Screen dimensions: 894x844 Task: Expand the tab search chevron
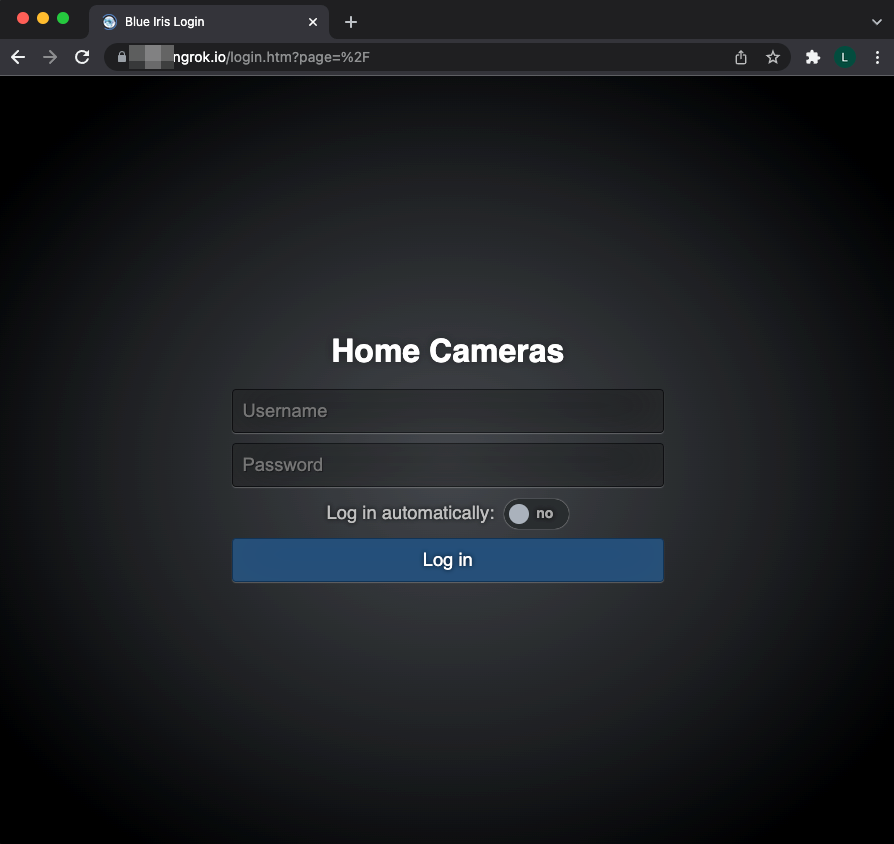click(877, 22)
